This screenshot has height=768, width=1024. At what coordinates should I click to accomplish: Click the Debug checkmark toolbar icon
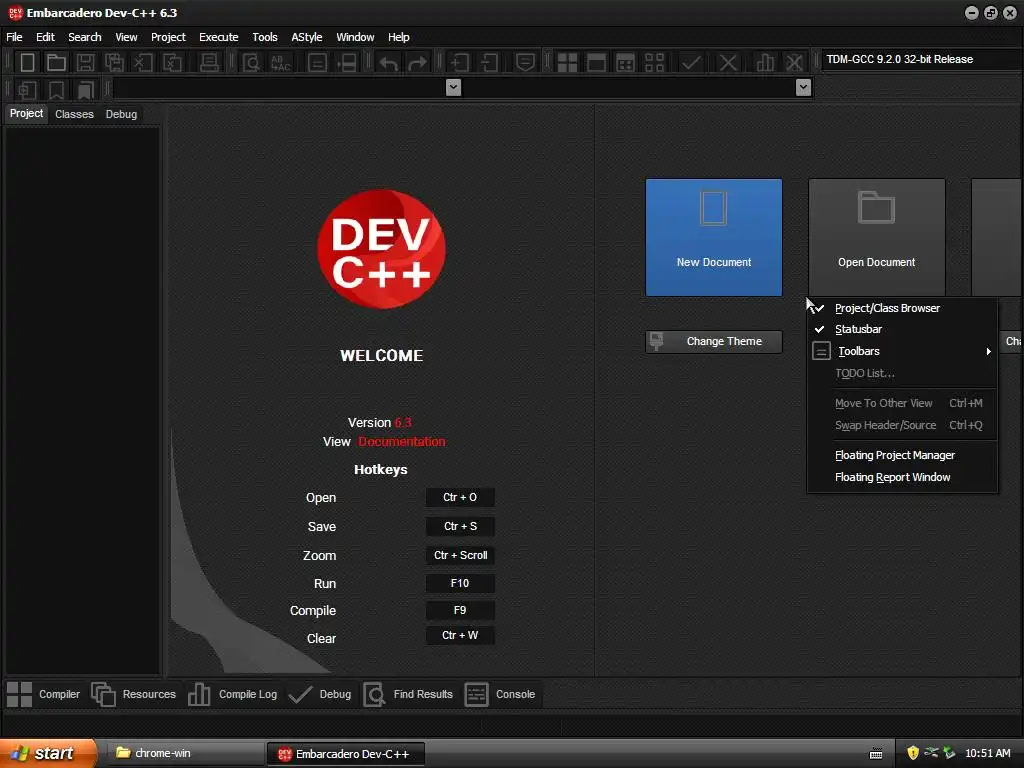(x=691, y=63)
